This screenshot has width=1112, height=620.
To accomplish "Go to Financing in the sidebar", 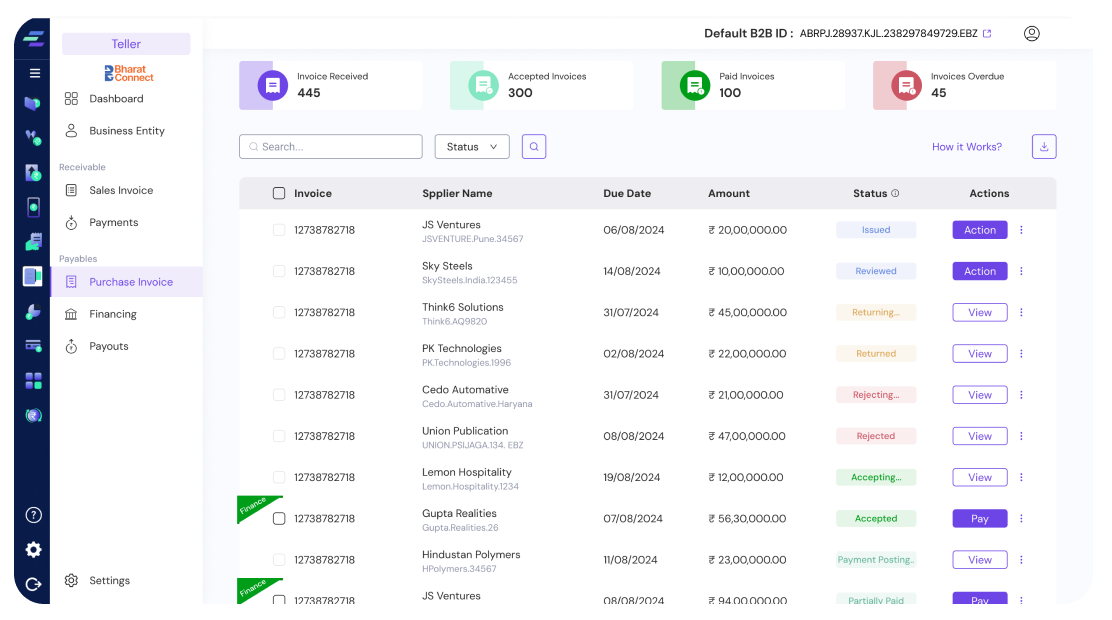I will (112, 314).
